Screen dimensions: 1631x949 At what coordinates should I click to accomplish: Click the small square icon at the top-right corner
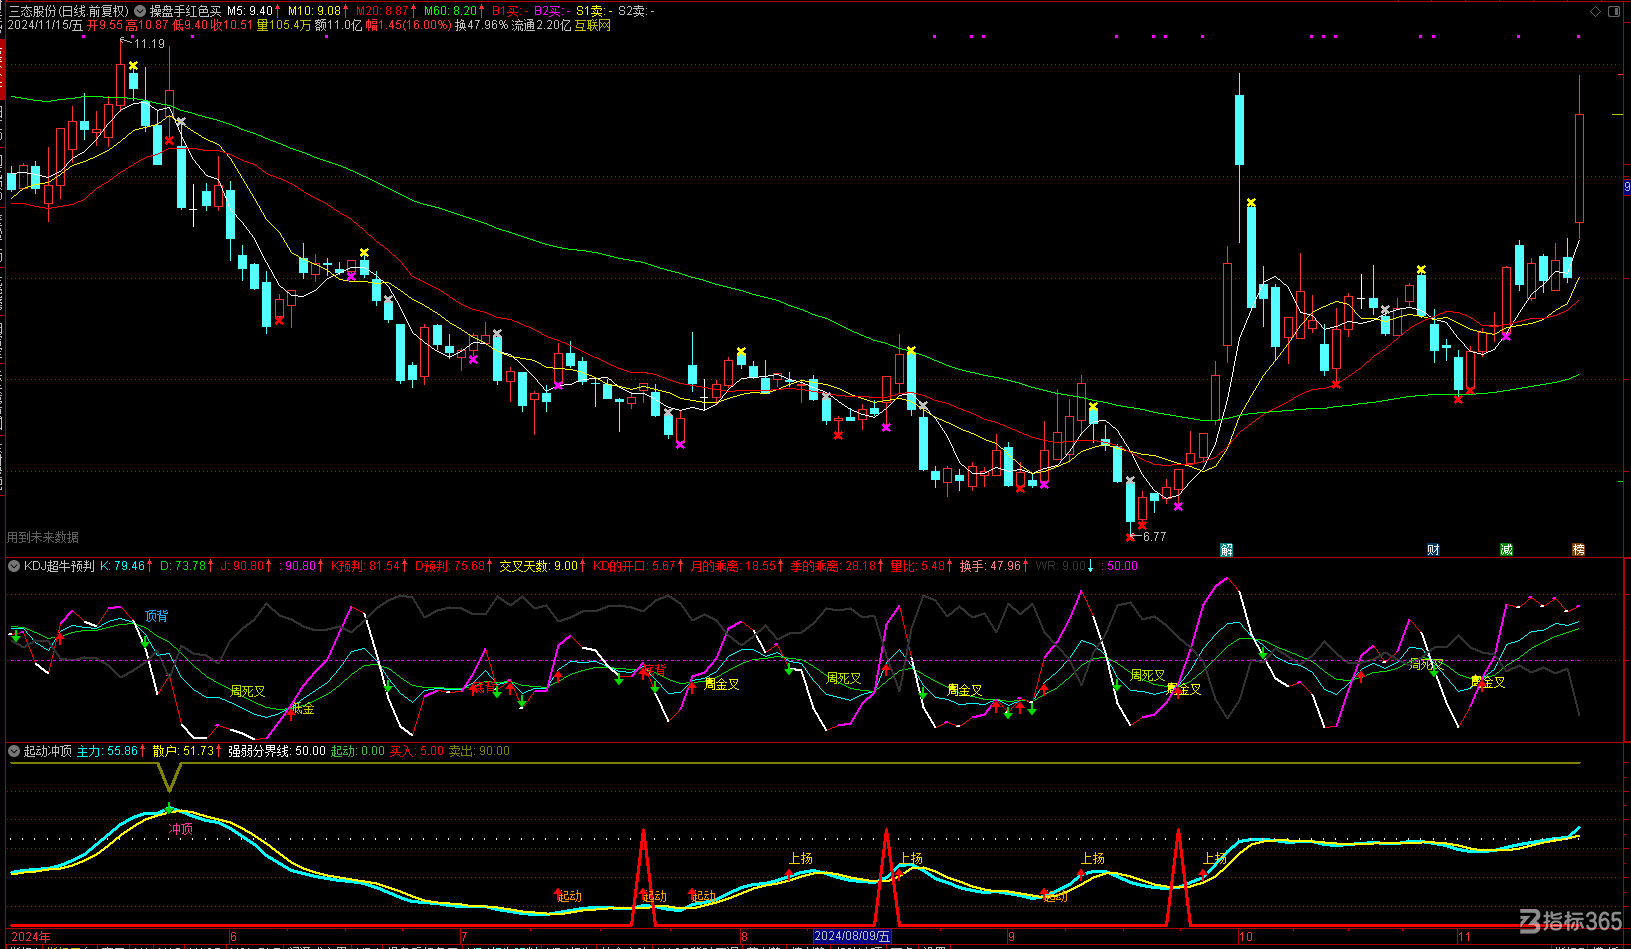click(x=1613, y=11)
